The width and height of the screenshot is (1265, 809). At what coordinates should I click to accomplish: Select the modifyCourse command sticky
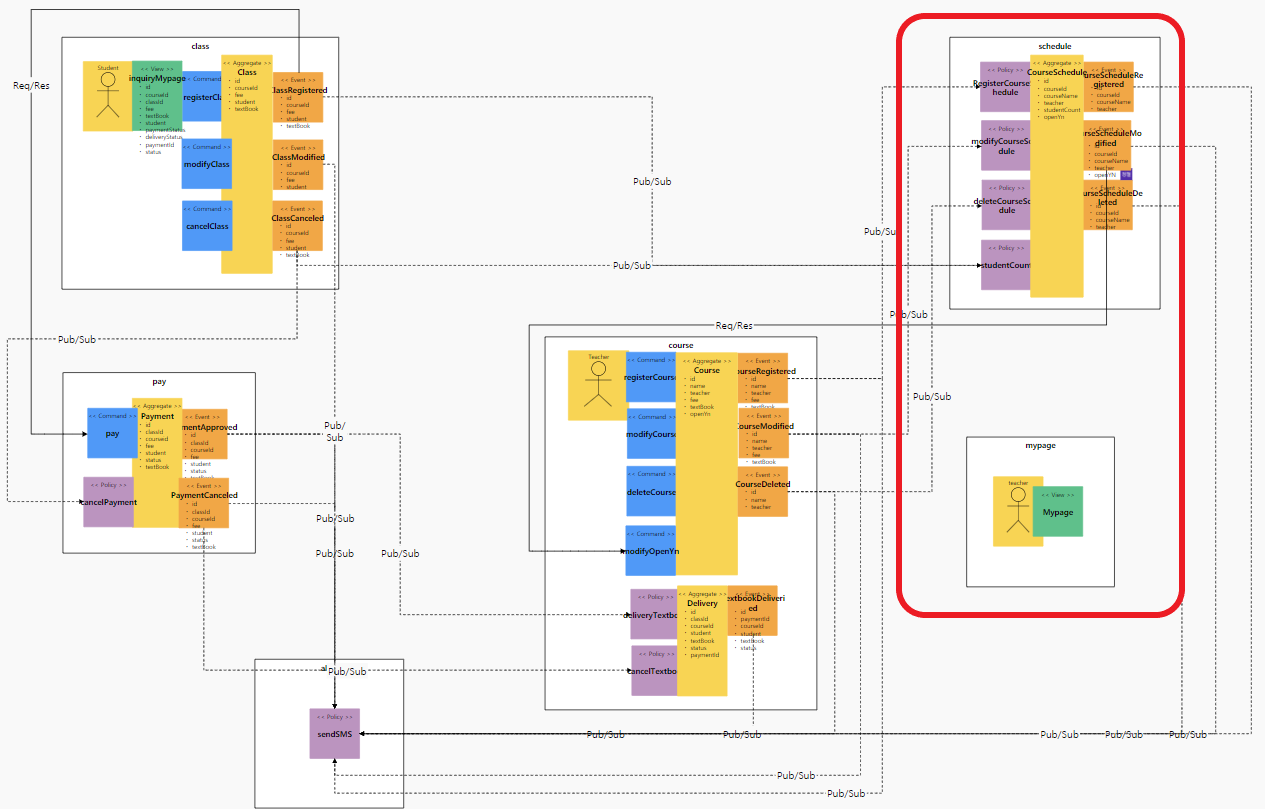[651, 433]
